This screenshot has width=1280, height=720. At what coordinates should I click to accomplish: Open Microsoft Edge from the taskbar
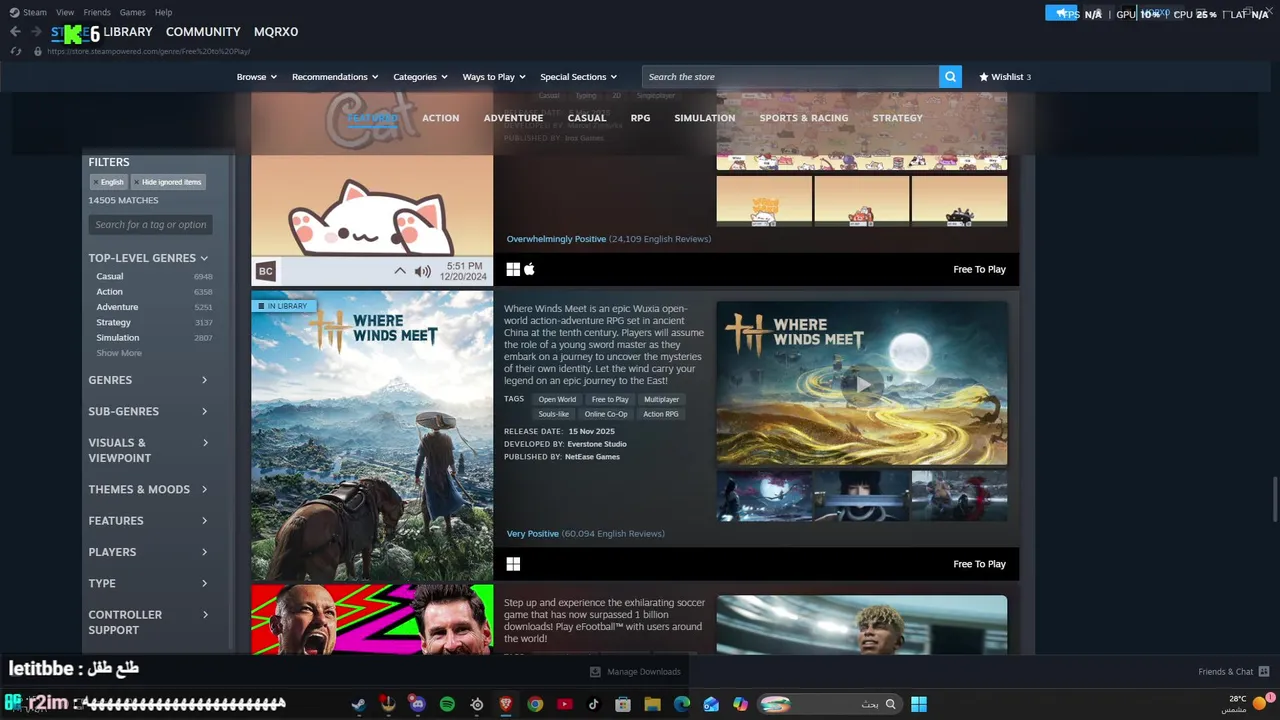(682, 704)
